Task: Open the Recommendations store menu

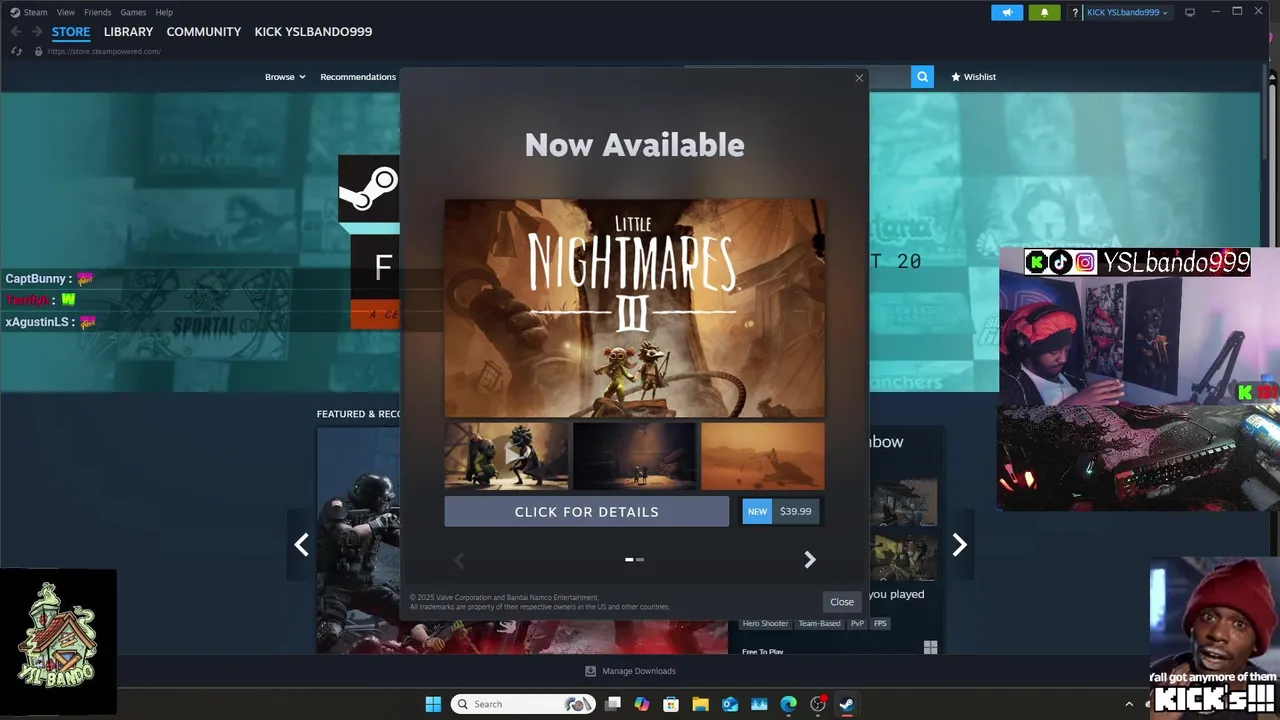Action: pos(358,77)
